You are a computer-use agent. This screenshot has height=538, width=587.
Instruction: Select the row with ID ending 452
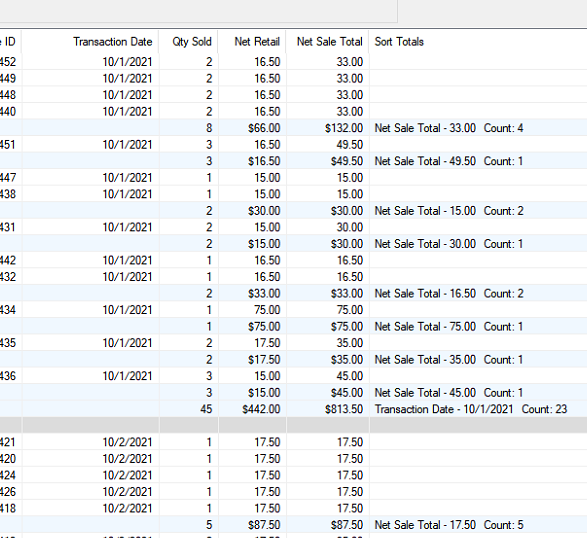294,62
